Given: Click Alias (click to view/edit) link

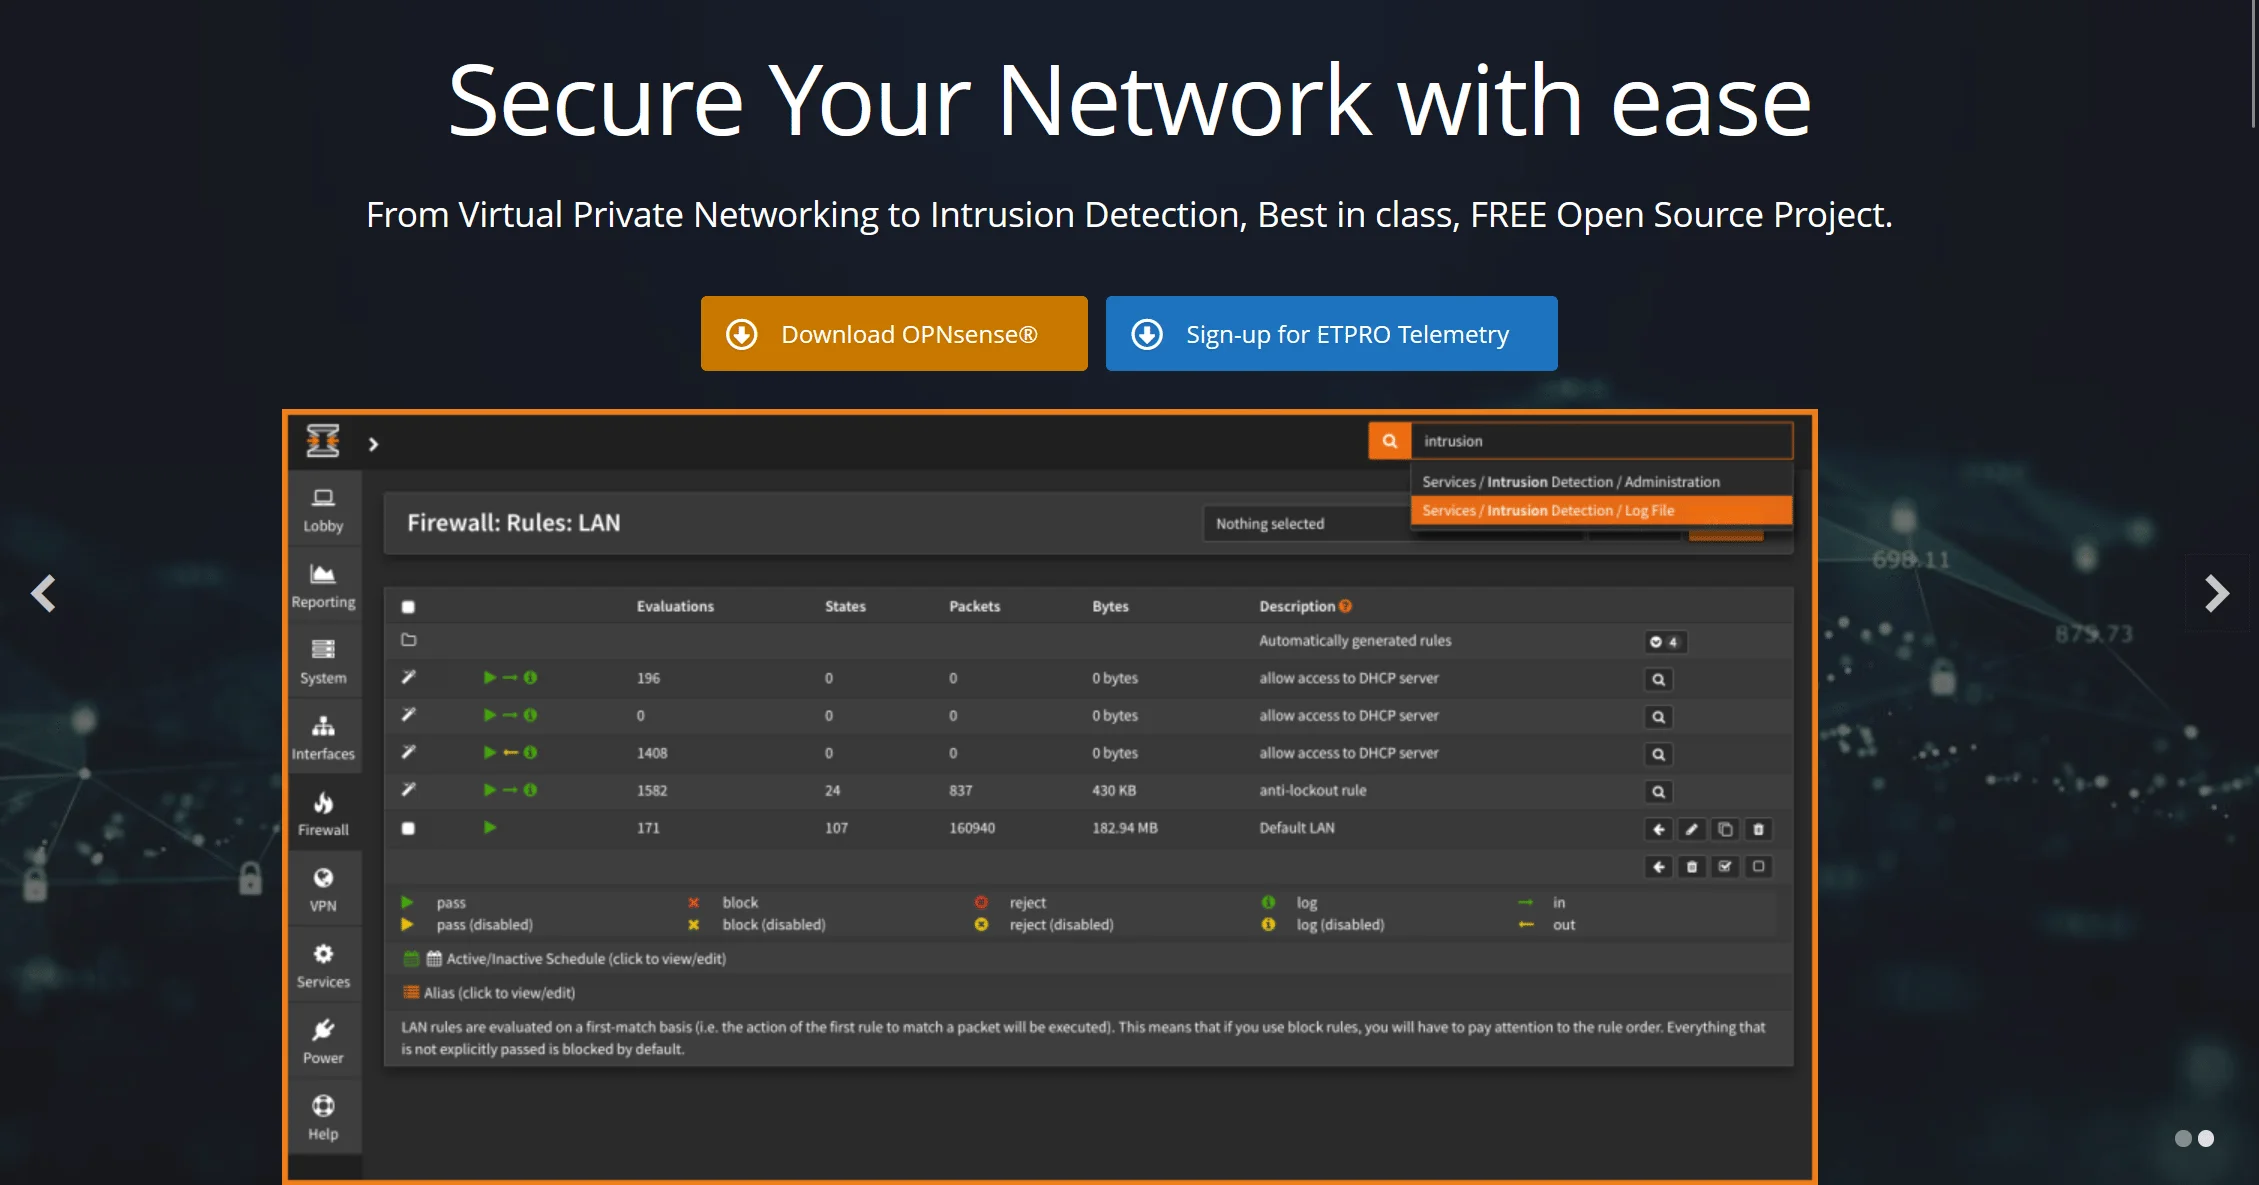Looking at the screenshot, I should pos(499,993).
